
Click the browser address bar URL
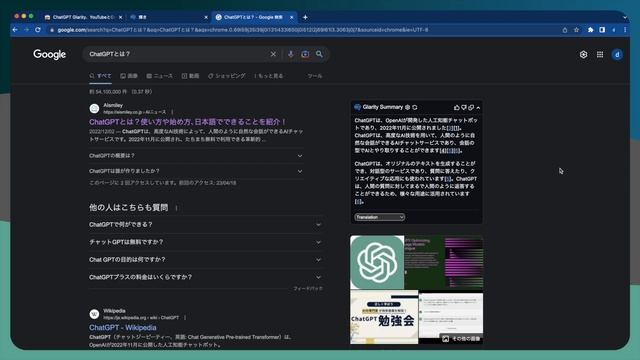243,30
